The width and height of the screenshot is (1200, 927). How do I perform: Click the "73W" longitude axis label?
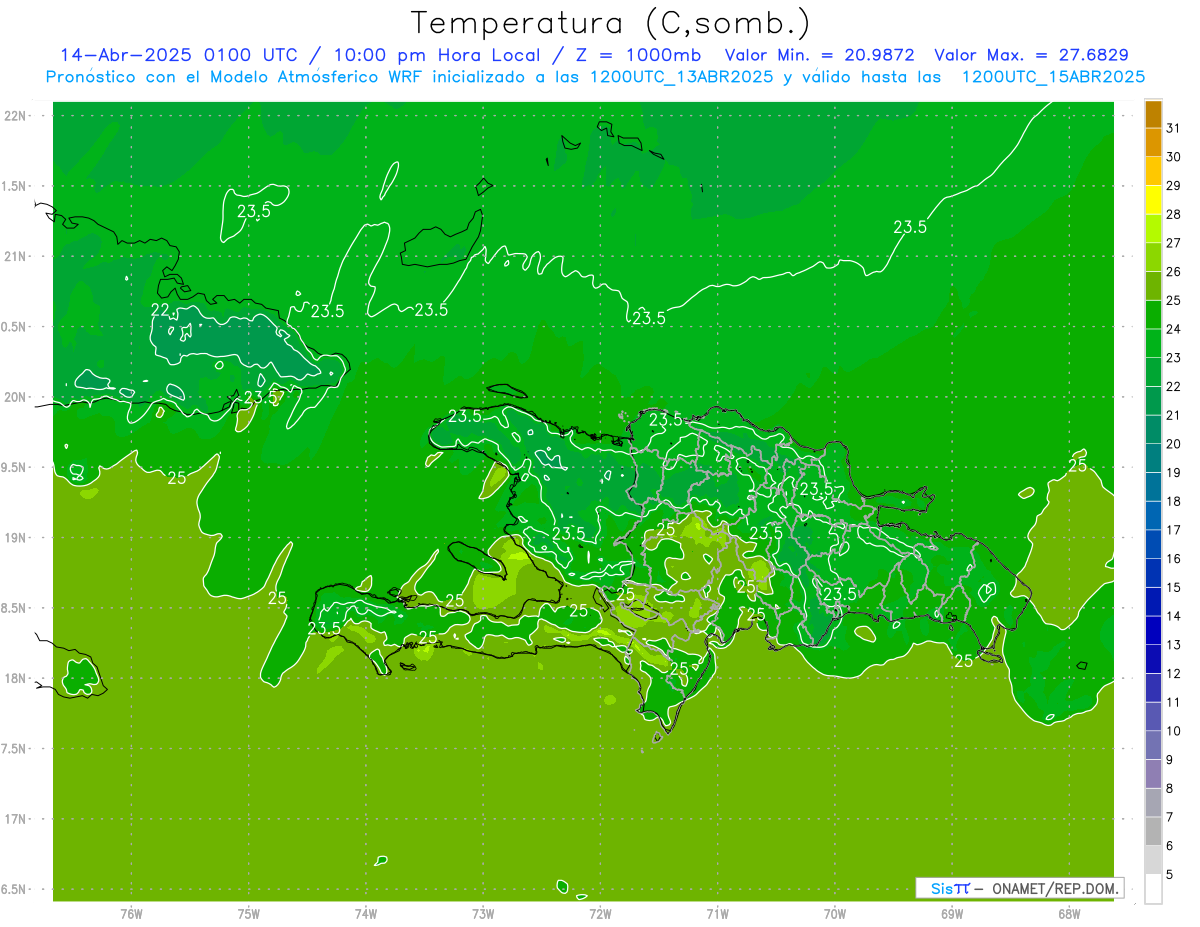[483, 913]
